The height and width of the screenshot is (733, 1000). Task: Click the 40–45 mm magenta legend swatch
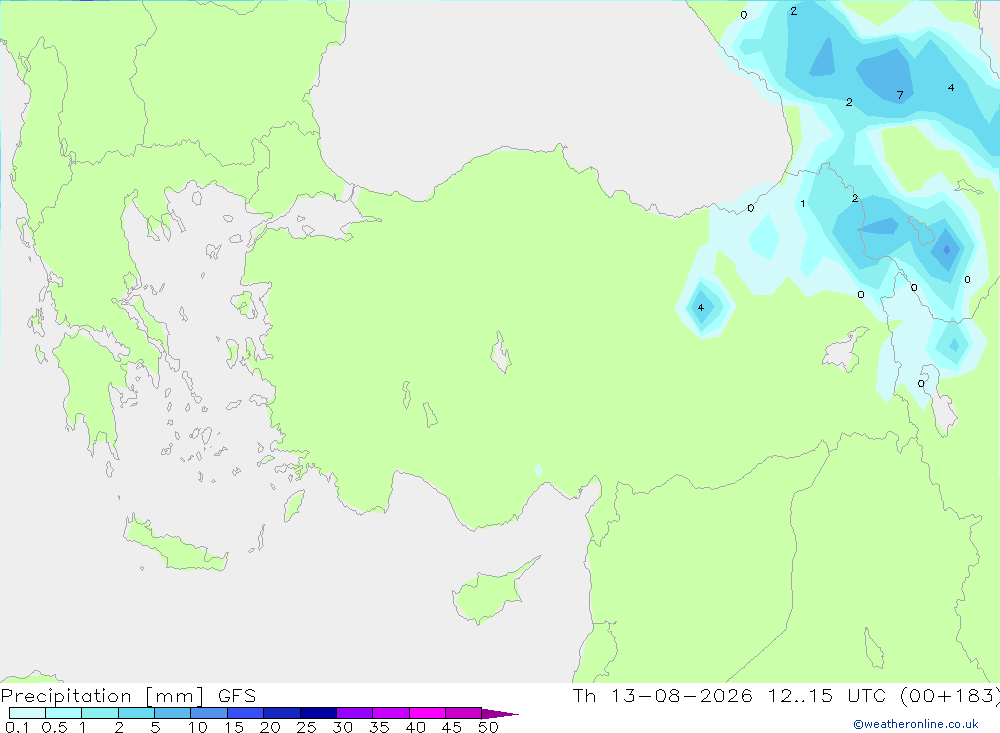427,713
